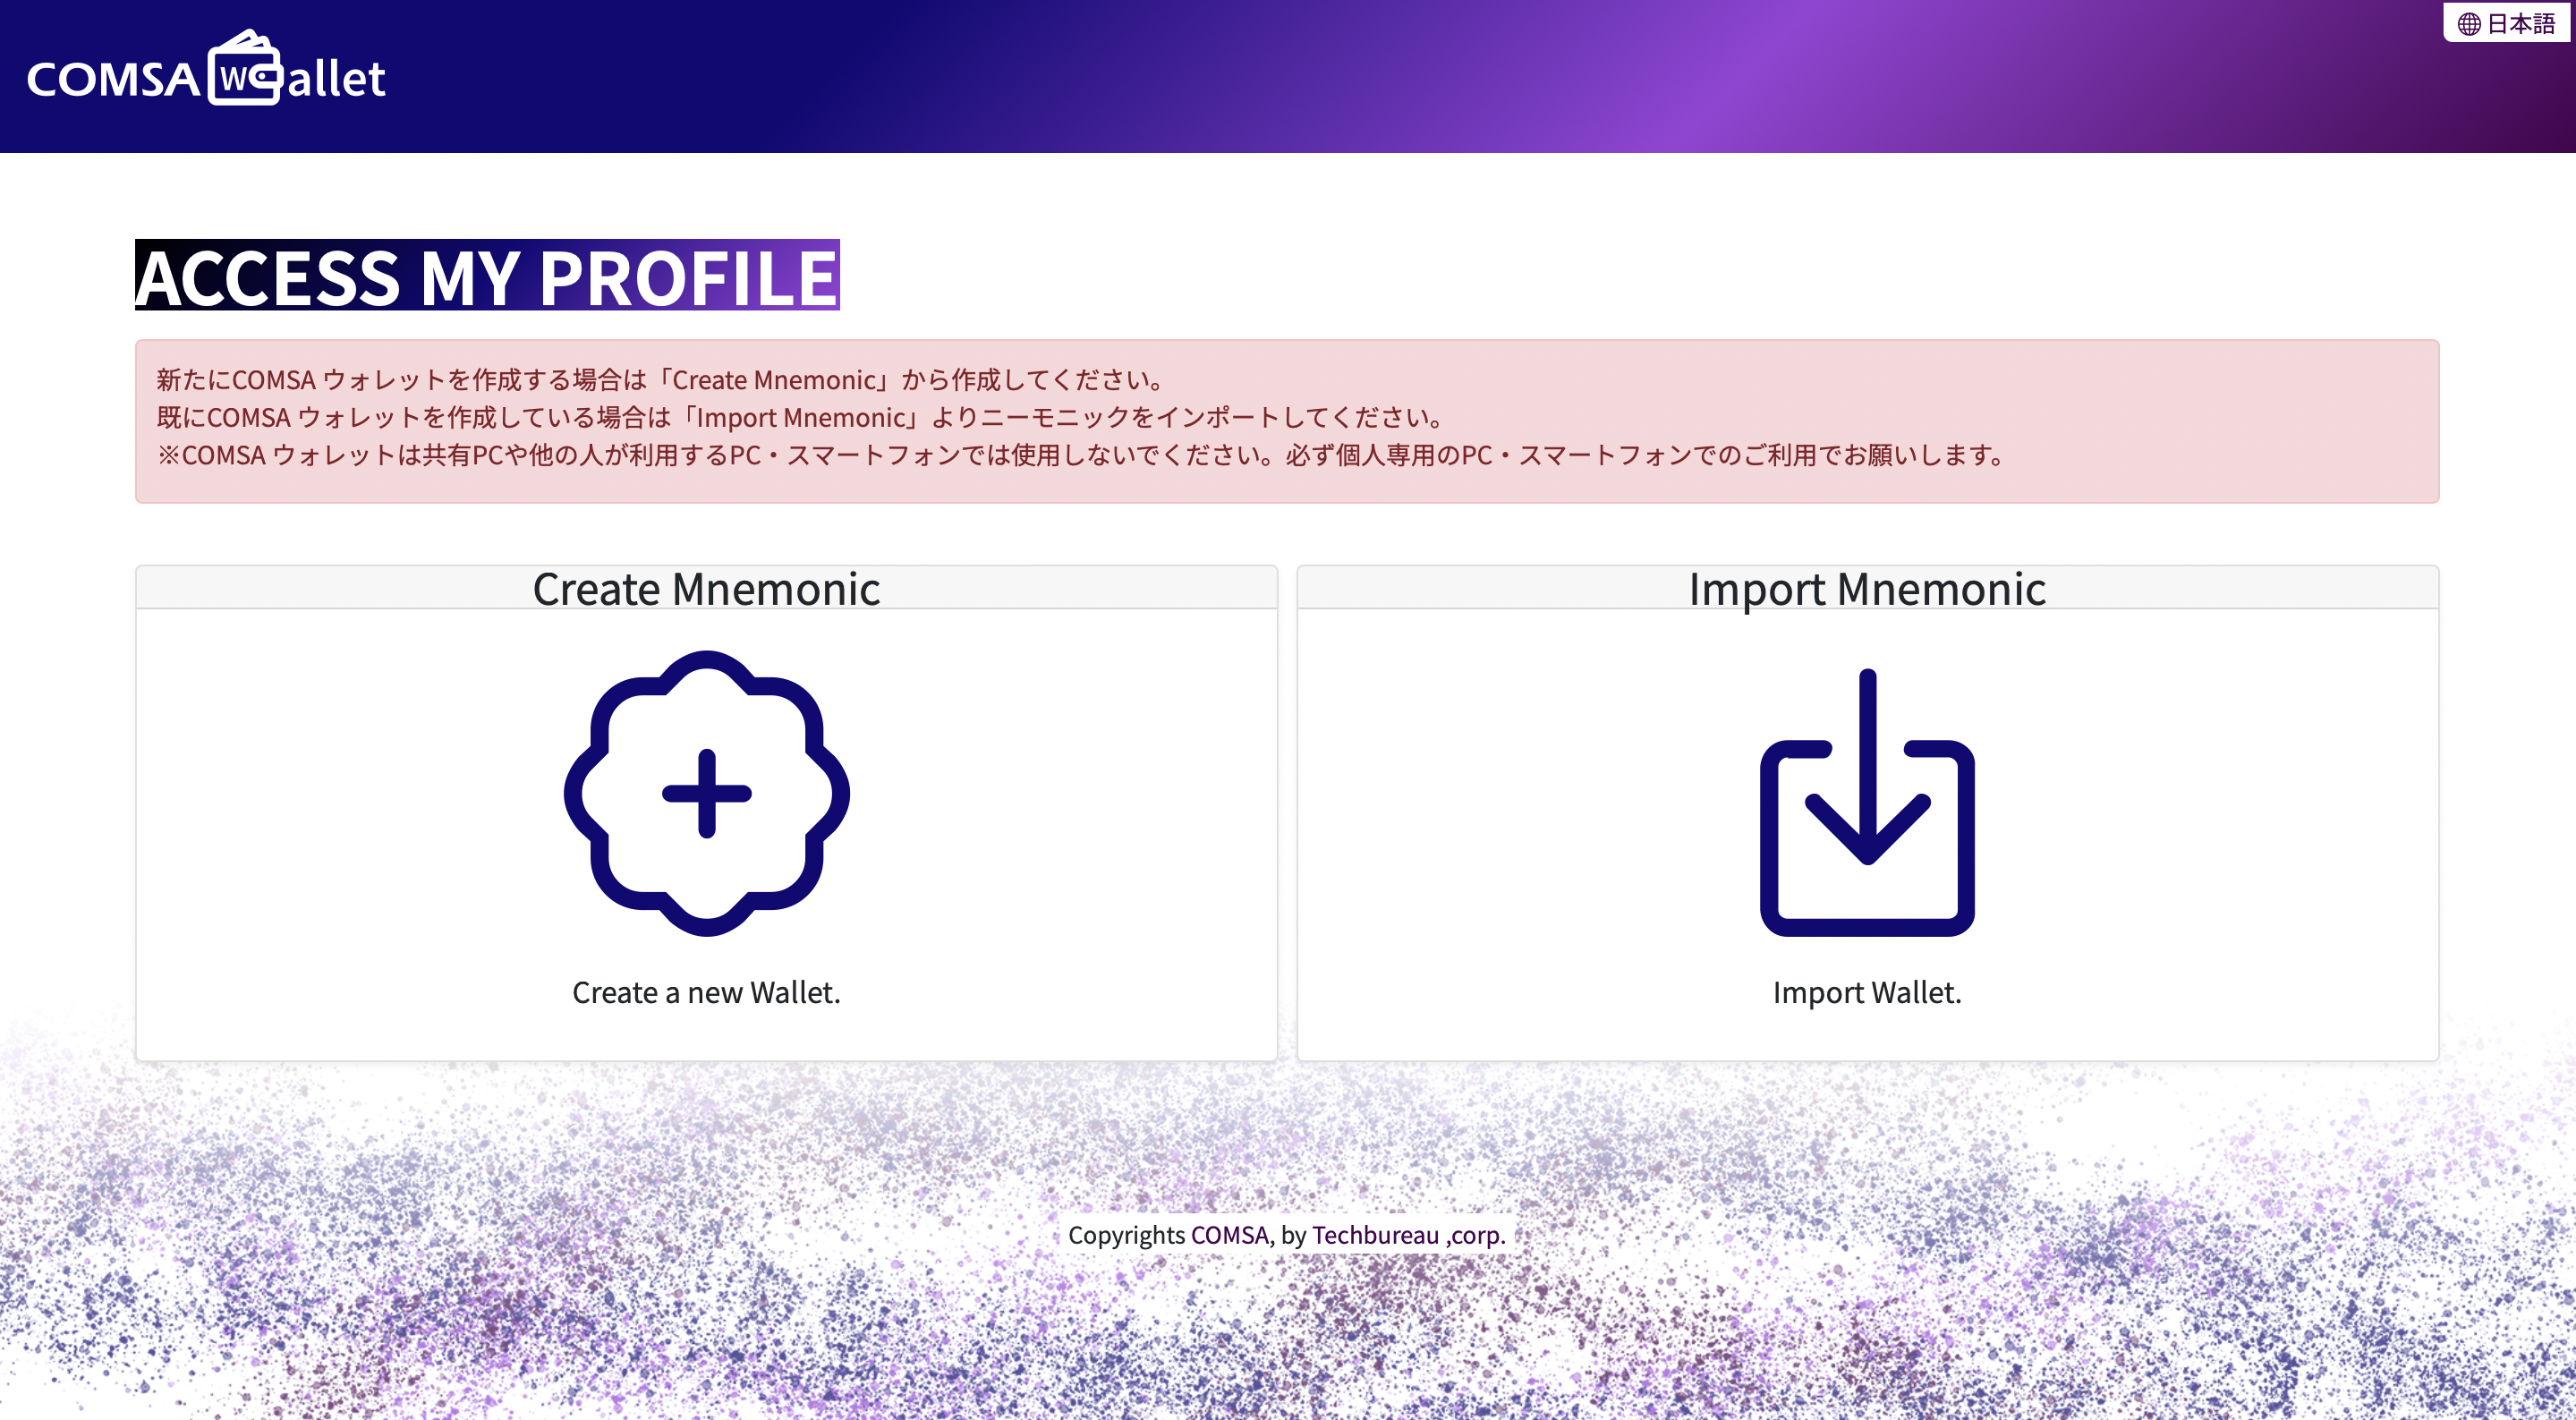This screenshot has height=1420, width=2576.
Task: Click the plus badge Create Wallet icon
Action: pos(706,793)
